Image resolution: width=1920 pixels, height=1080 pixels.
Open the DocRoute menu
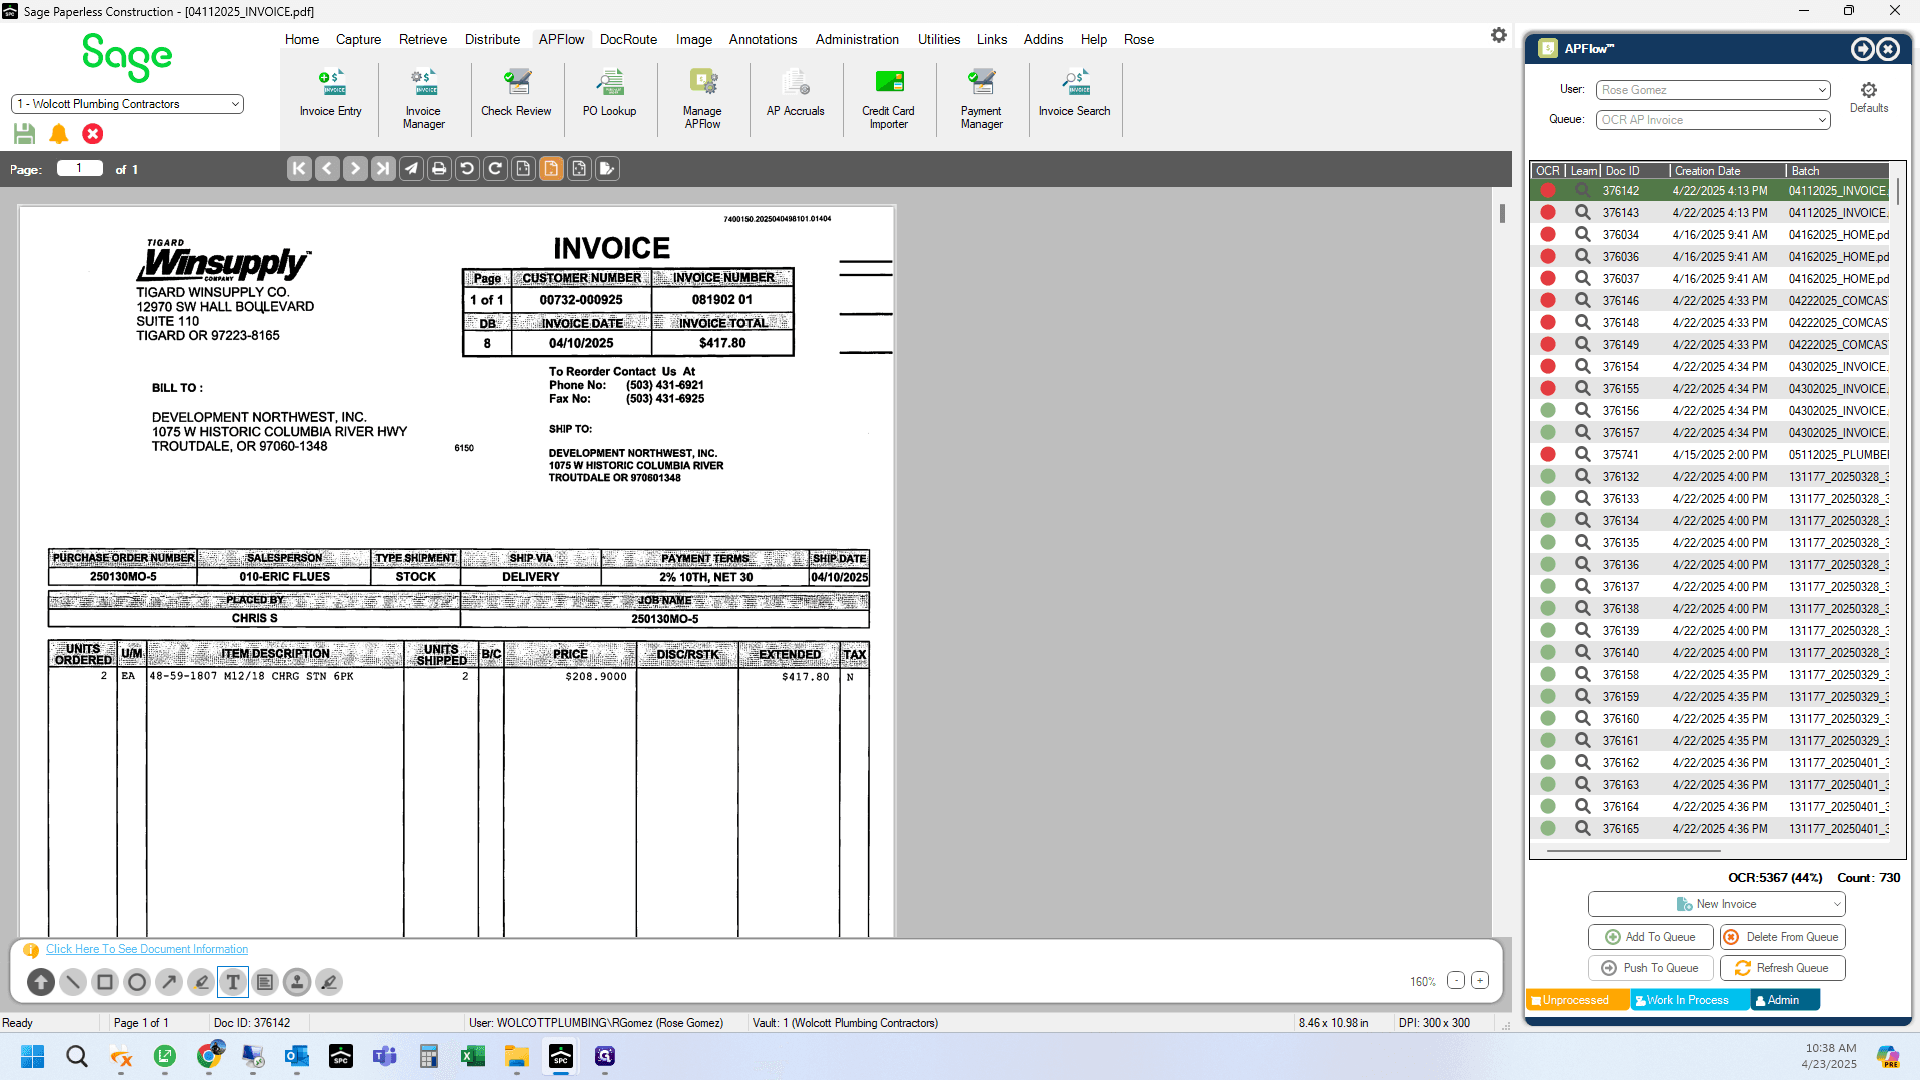[x=628, y=39]
